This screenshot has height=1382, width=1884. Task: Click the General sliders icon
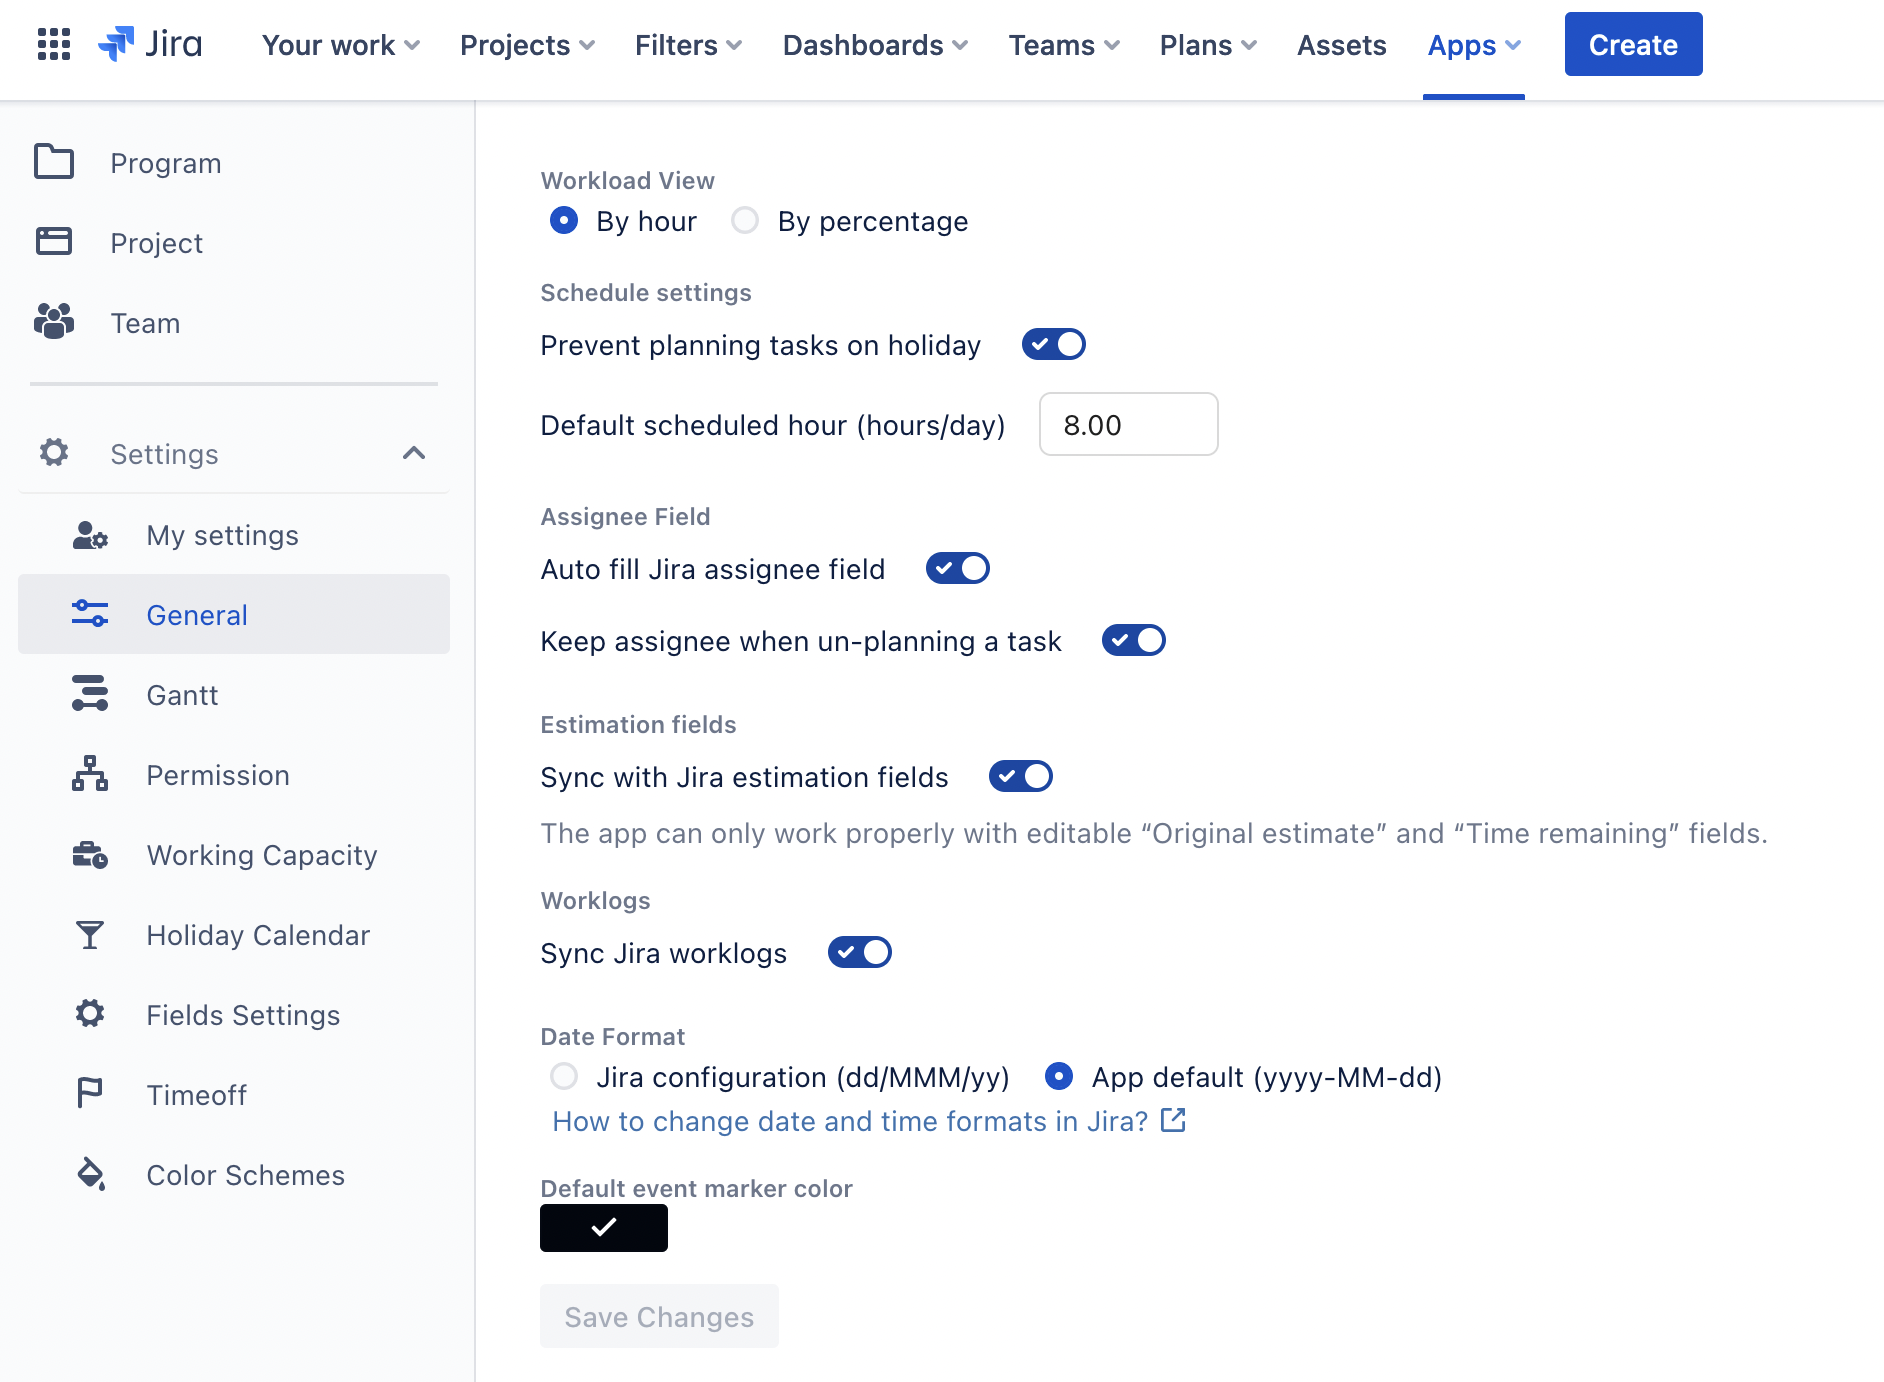click(90, 614)
